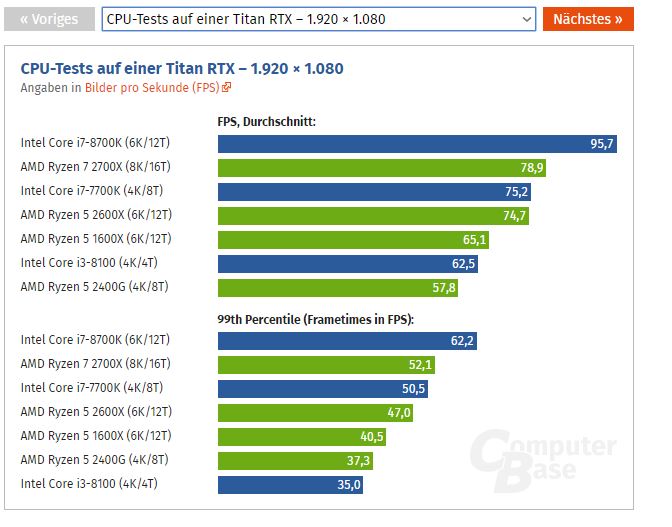The width and height of the screenshot is (672, 527).
Task: Select the i7-7700K percentile bar showing 50,5
Action: [x=323, y=389]
